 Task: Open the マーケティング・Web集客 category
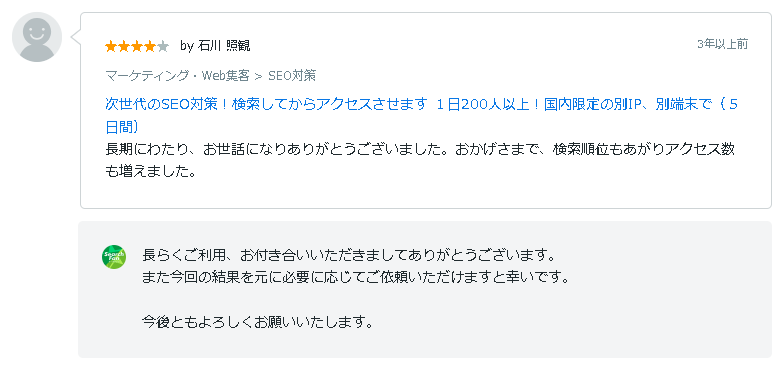coord(177,76)
